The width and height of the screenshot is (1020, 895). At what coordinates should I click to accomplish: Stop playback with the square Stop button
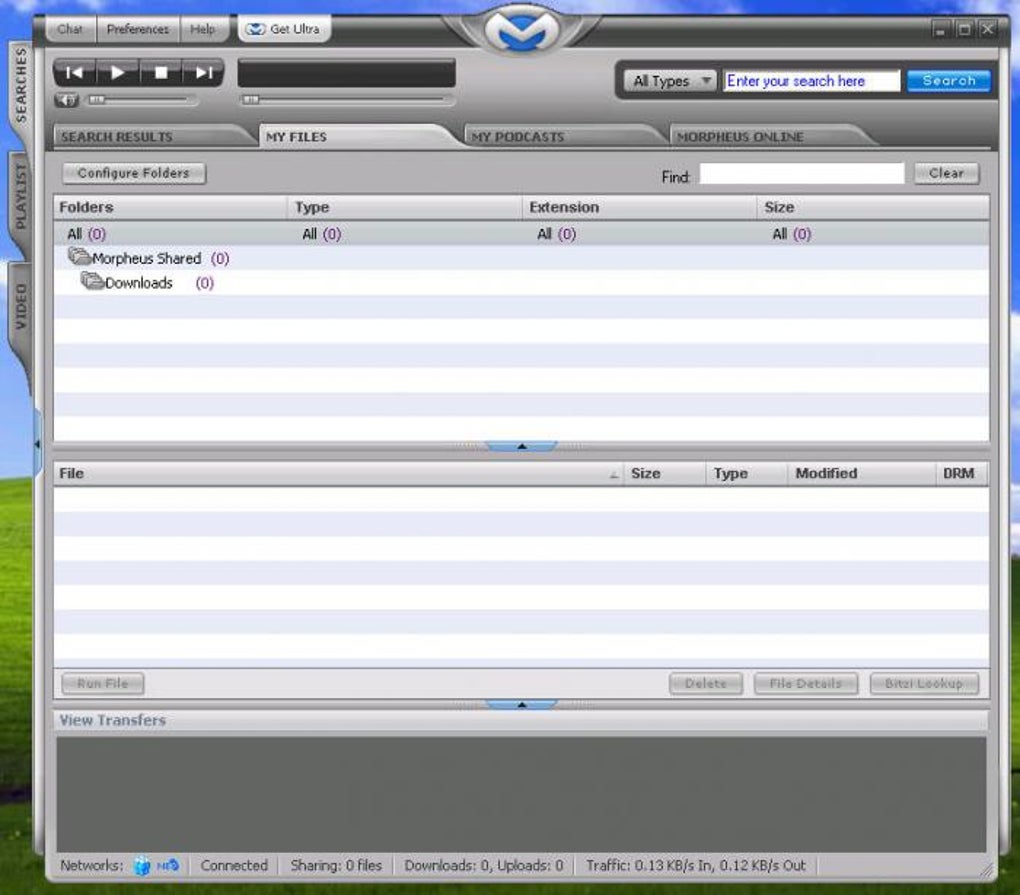161,72
